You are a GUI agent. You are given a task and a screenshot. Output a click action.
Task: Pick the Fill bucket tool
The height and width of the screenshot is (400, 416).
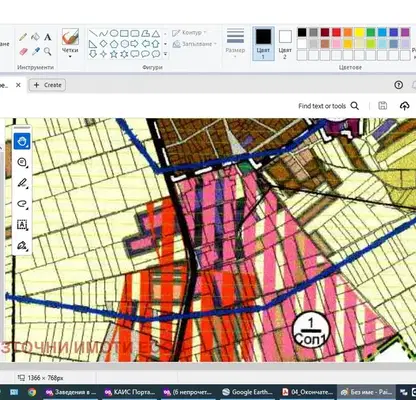pos(35,37)
